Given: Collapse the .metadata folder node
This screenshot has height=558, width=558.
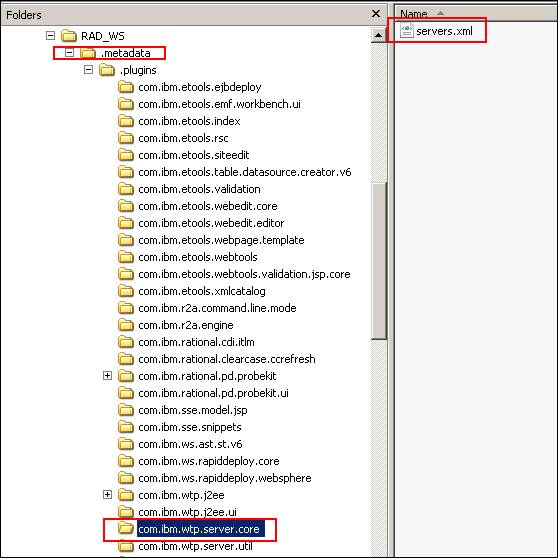Looking at the screenshot, I should 69,53.
